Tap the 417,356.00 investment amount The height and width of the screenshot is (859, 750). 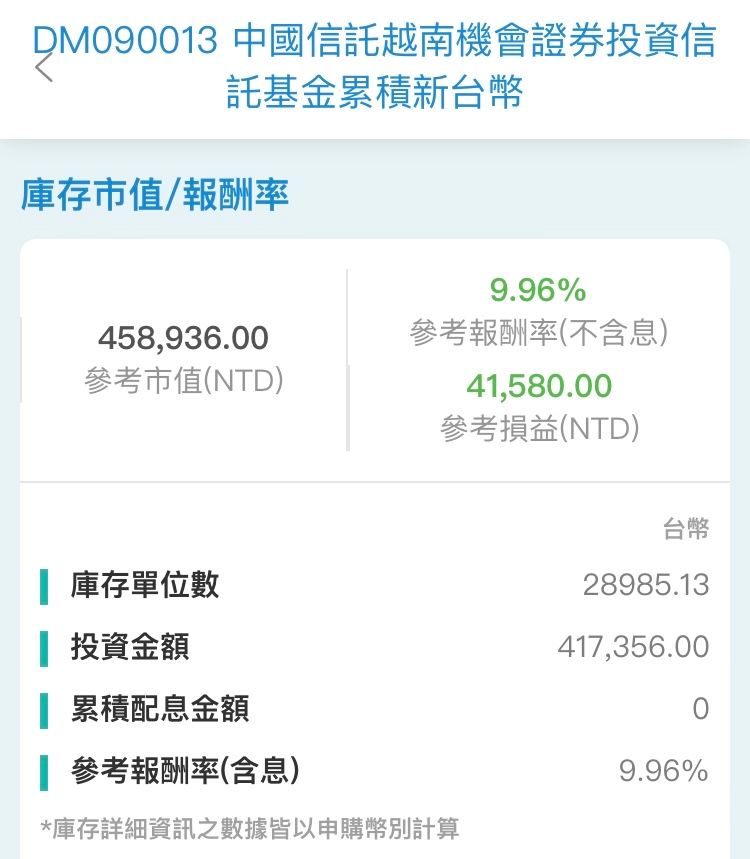[x=633, y=647]
